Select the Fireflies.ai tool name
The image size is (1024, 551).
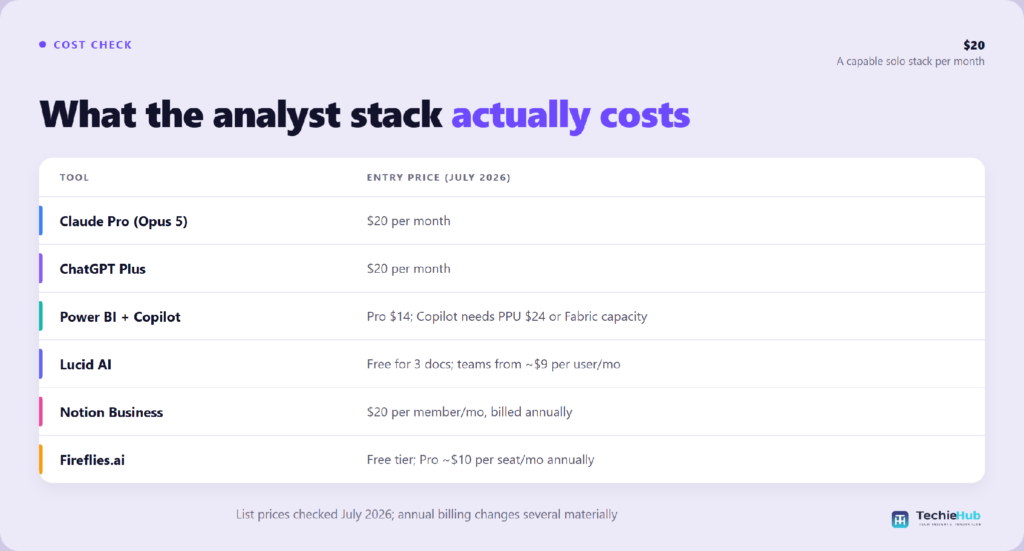click(92, 460)
